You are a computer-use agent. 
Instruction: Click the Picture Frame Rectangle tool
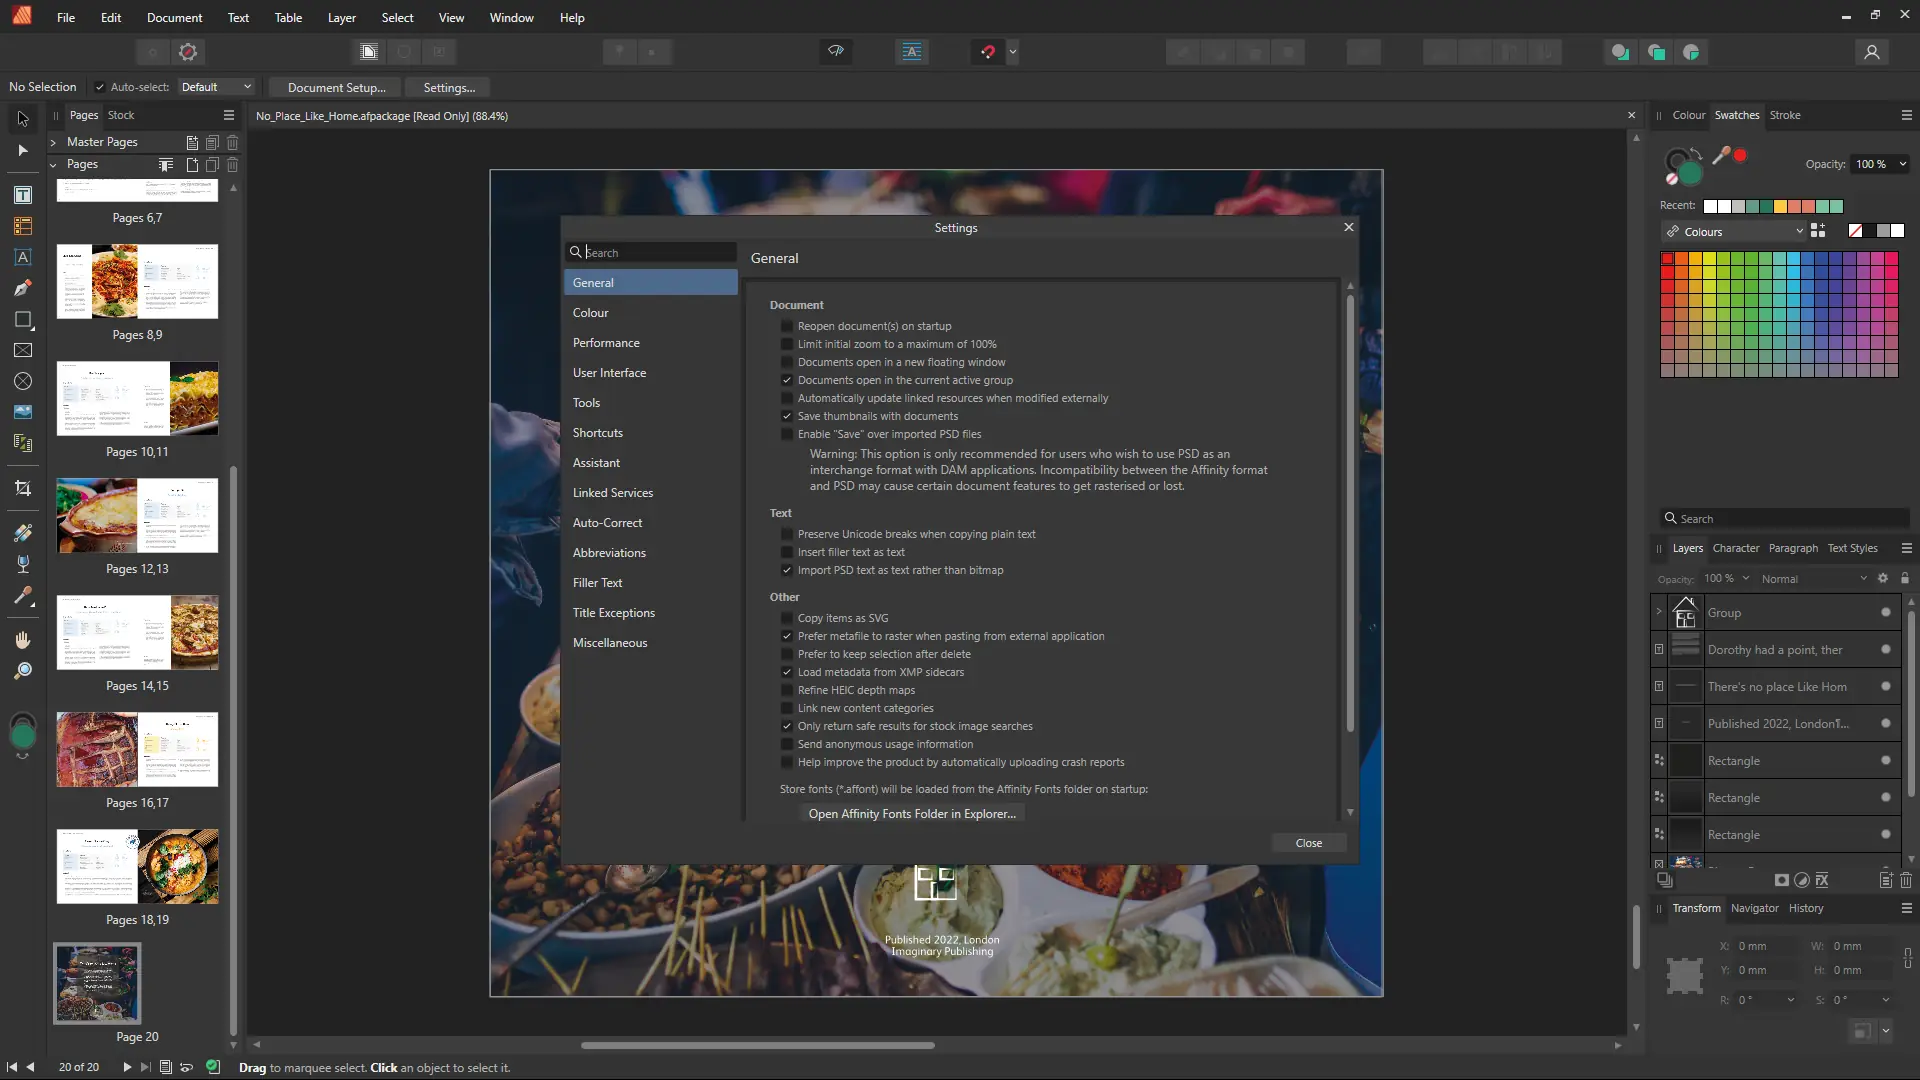pyautogui.click(x=22, y=350)
